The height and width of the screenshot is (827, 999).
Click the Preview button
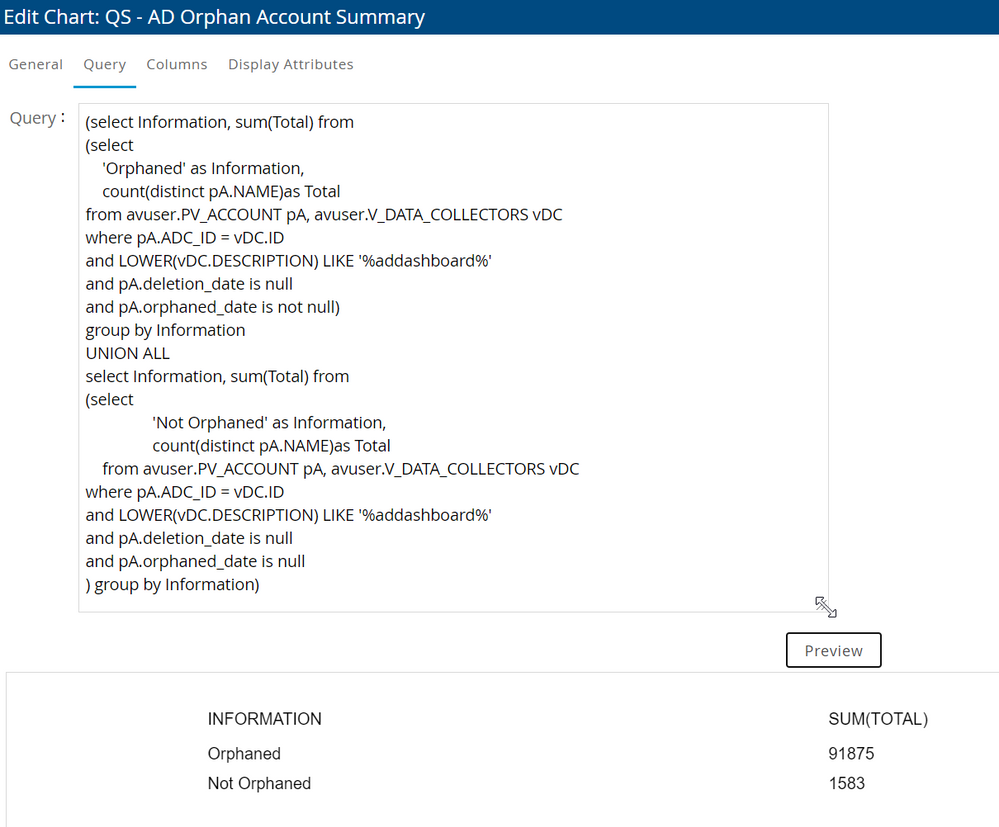833,650
